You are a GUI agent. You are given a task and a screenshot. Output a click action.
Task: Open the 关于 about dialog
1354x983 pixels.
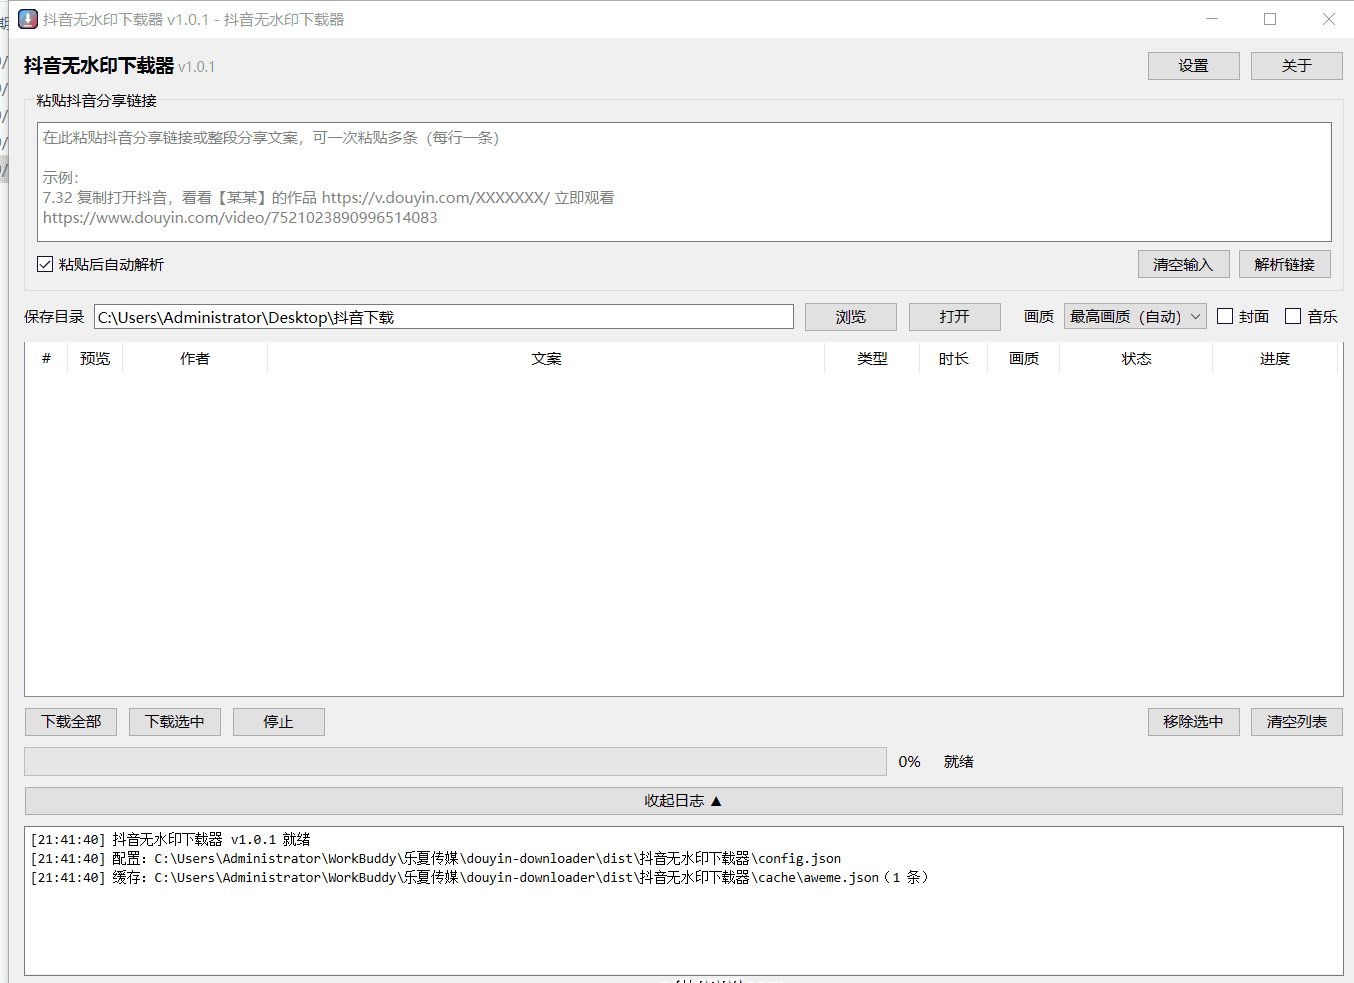pyautogui.click(x=1296, y=66)
